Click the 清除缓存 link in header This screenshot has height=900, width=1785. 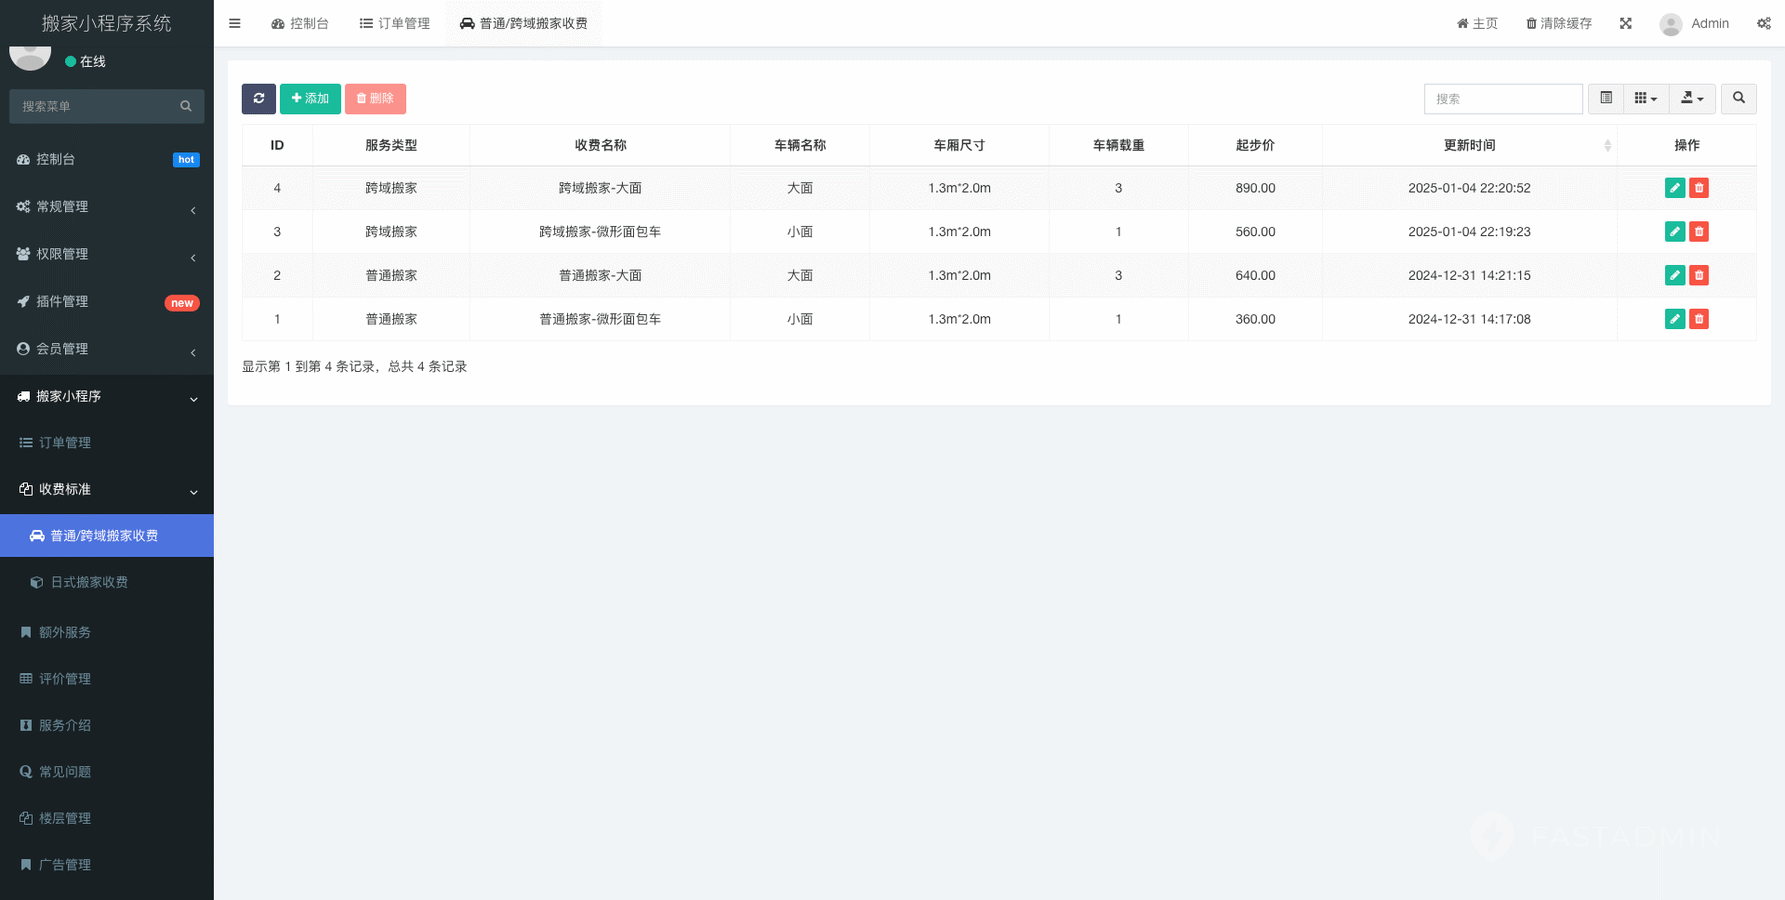(x=1558, y=23)
